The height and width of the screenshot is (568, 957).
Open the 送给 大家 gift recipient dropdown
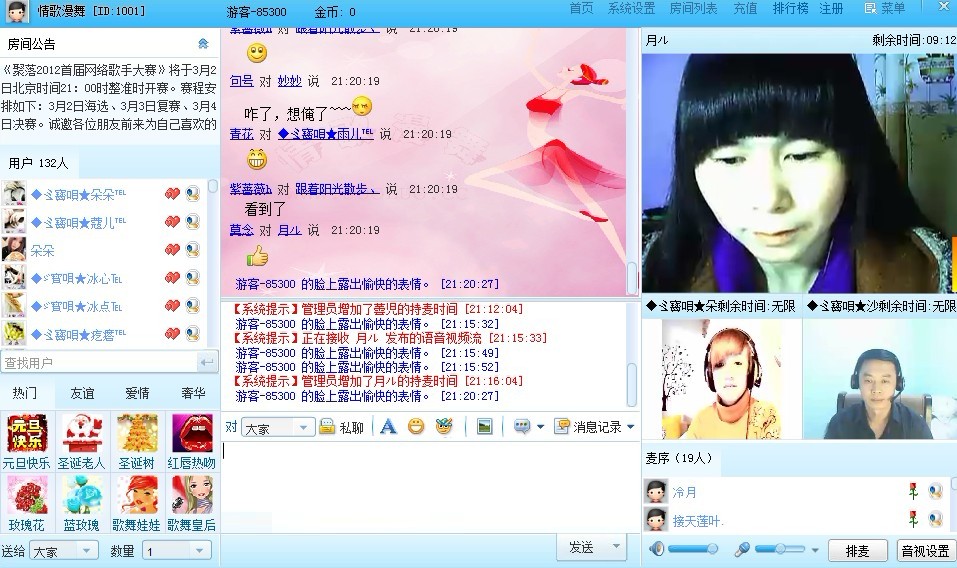coord(64,551)
